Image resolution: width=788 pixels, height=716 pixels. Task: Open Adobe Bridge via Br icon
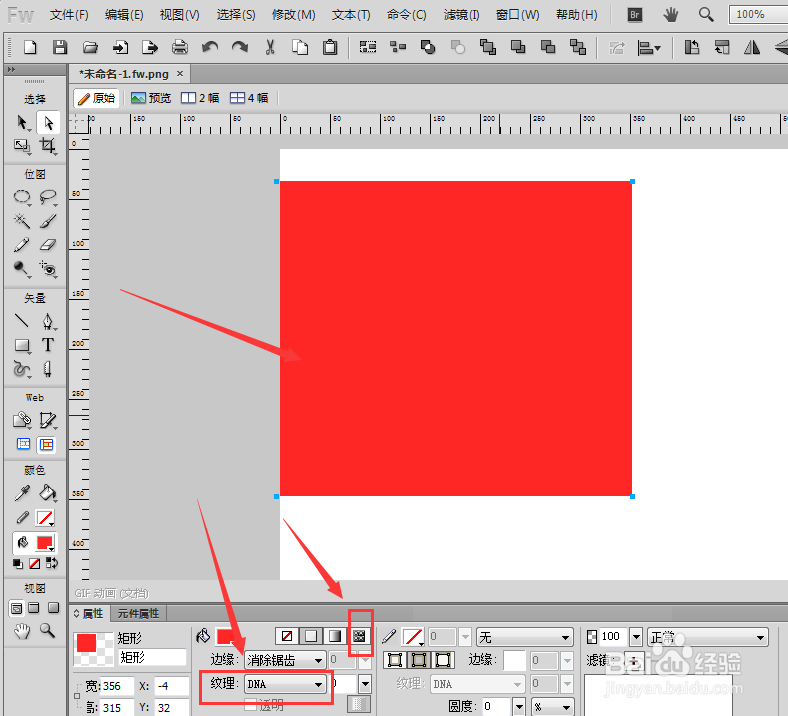pos(635,15)
